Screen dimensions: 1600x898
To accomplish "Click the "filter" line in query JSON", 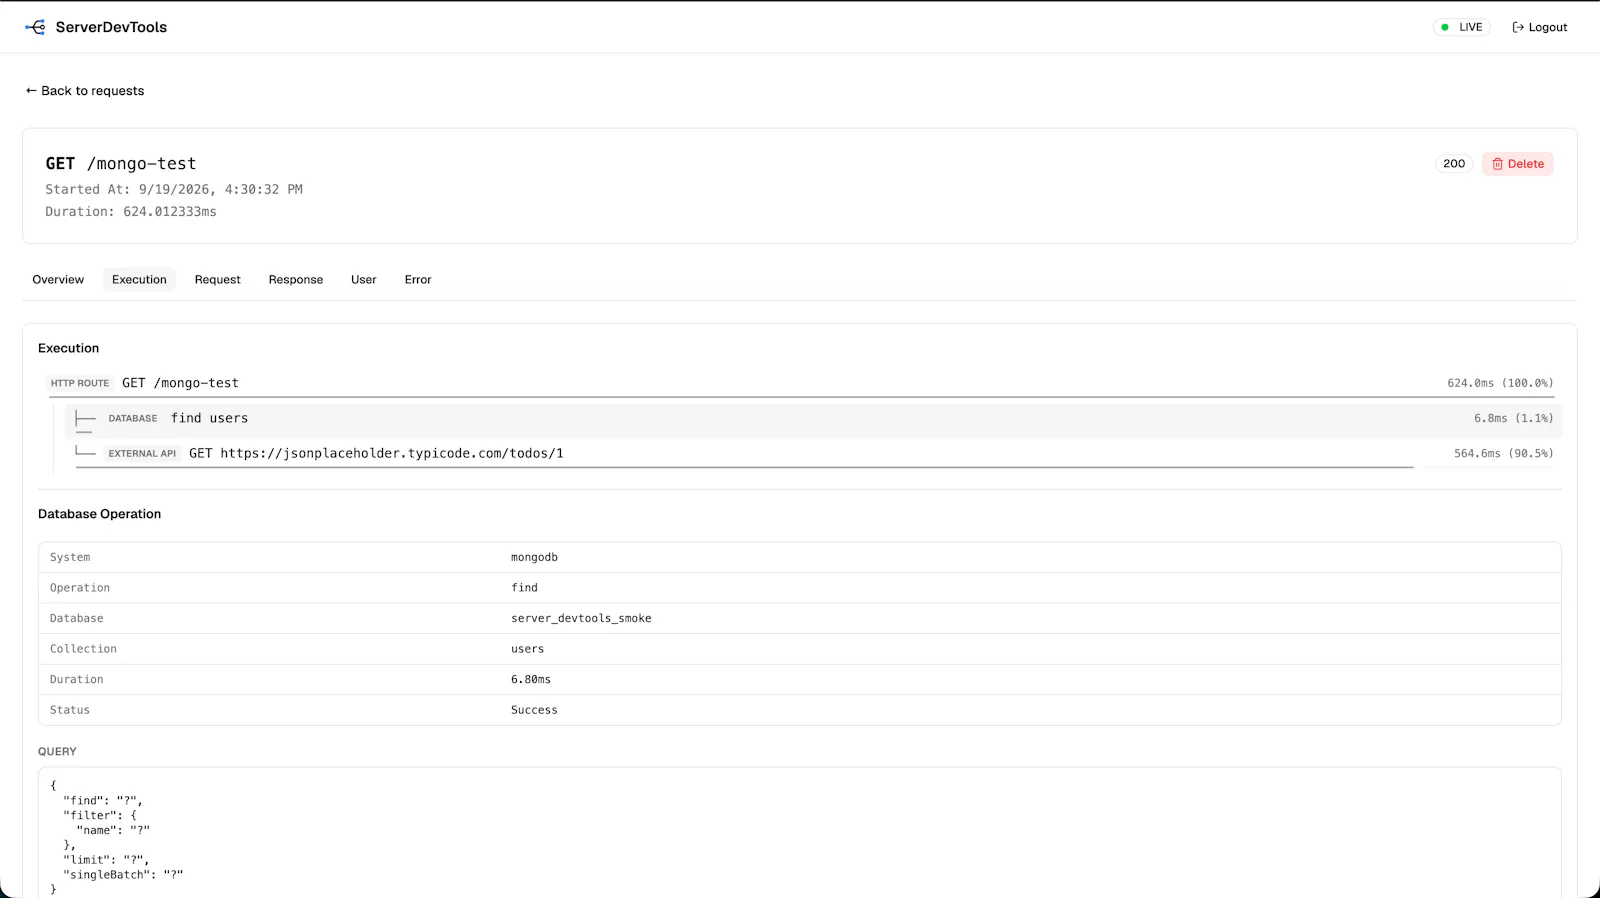I will (x=100, y=816).
